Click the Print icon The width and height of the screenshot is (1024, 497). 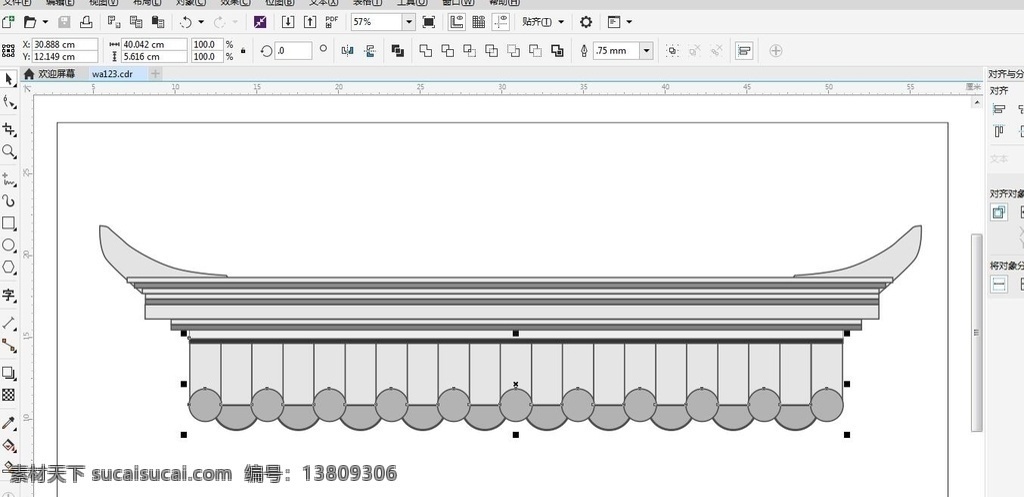[x=86, y=22]
